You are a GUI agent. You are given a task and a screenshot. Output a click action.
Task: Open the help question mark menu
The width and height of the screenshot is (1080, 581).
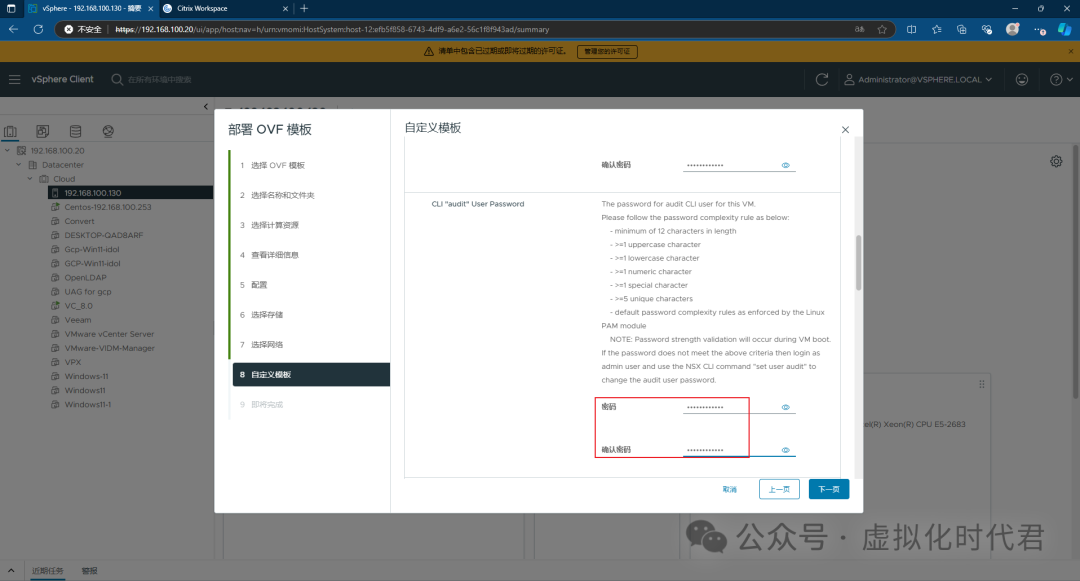tap(1061, 79)
